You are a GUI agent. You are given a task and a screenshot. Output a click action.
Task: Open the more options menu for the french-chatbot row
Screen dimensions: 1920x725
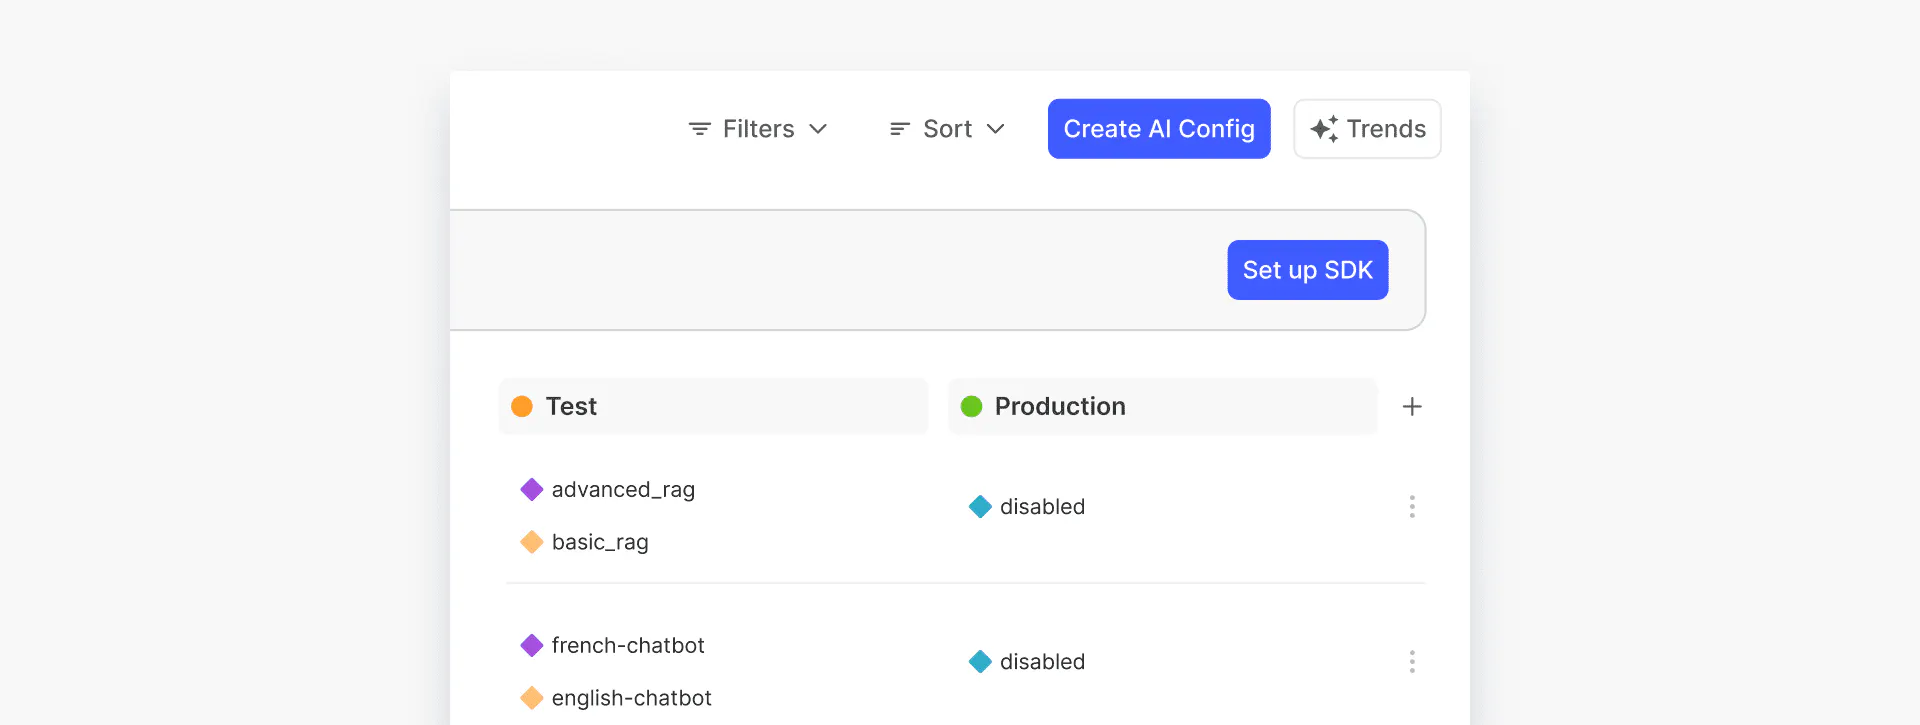(x=1411, y=662)
